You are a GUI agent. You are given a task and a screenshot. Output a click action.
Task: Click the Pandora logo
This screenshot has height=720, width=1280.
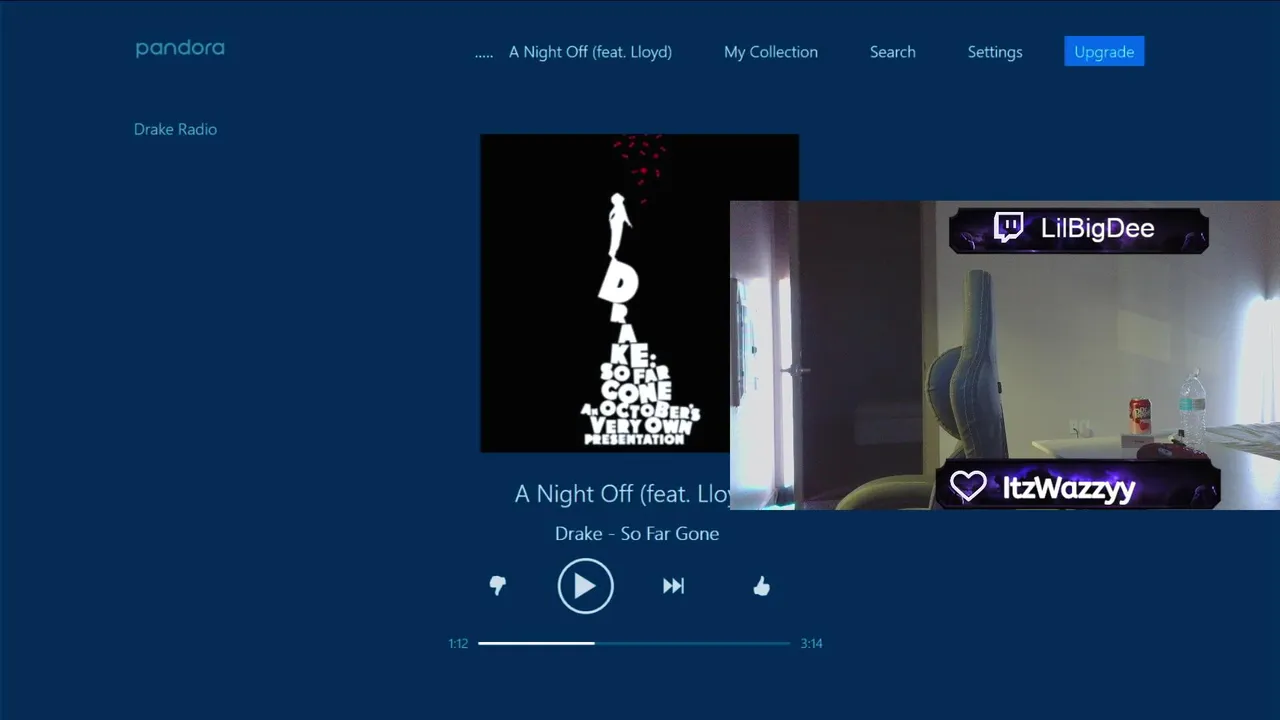pos(180,48)
